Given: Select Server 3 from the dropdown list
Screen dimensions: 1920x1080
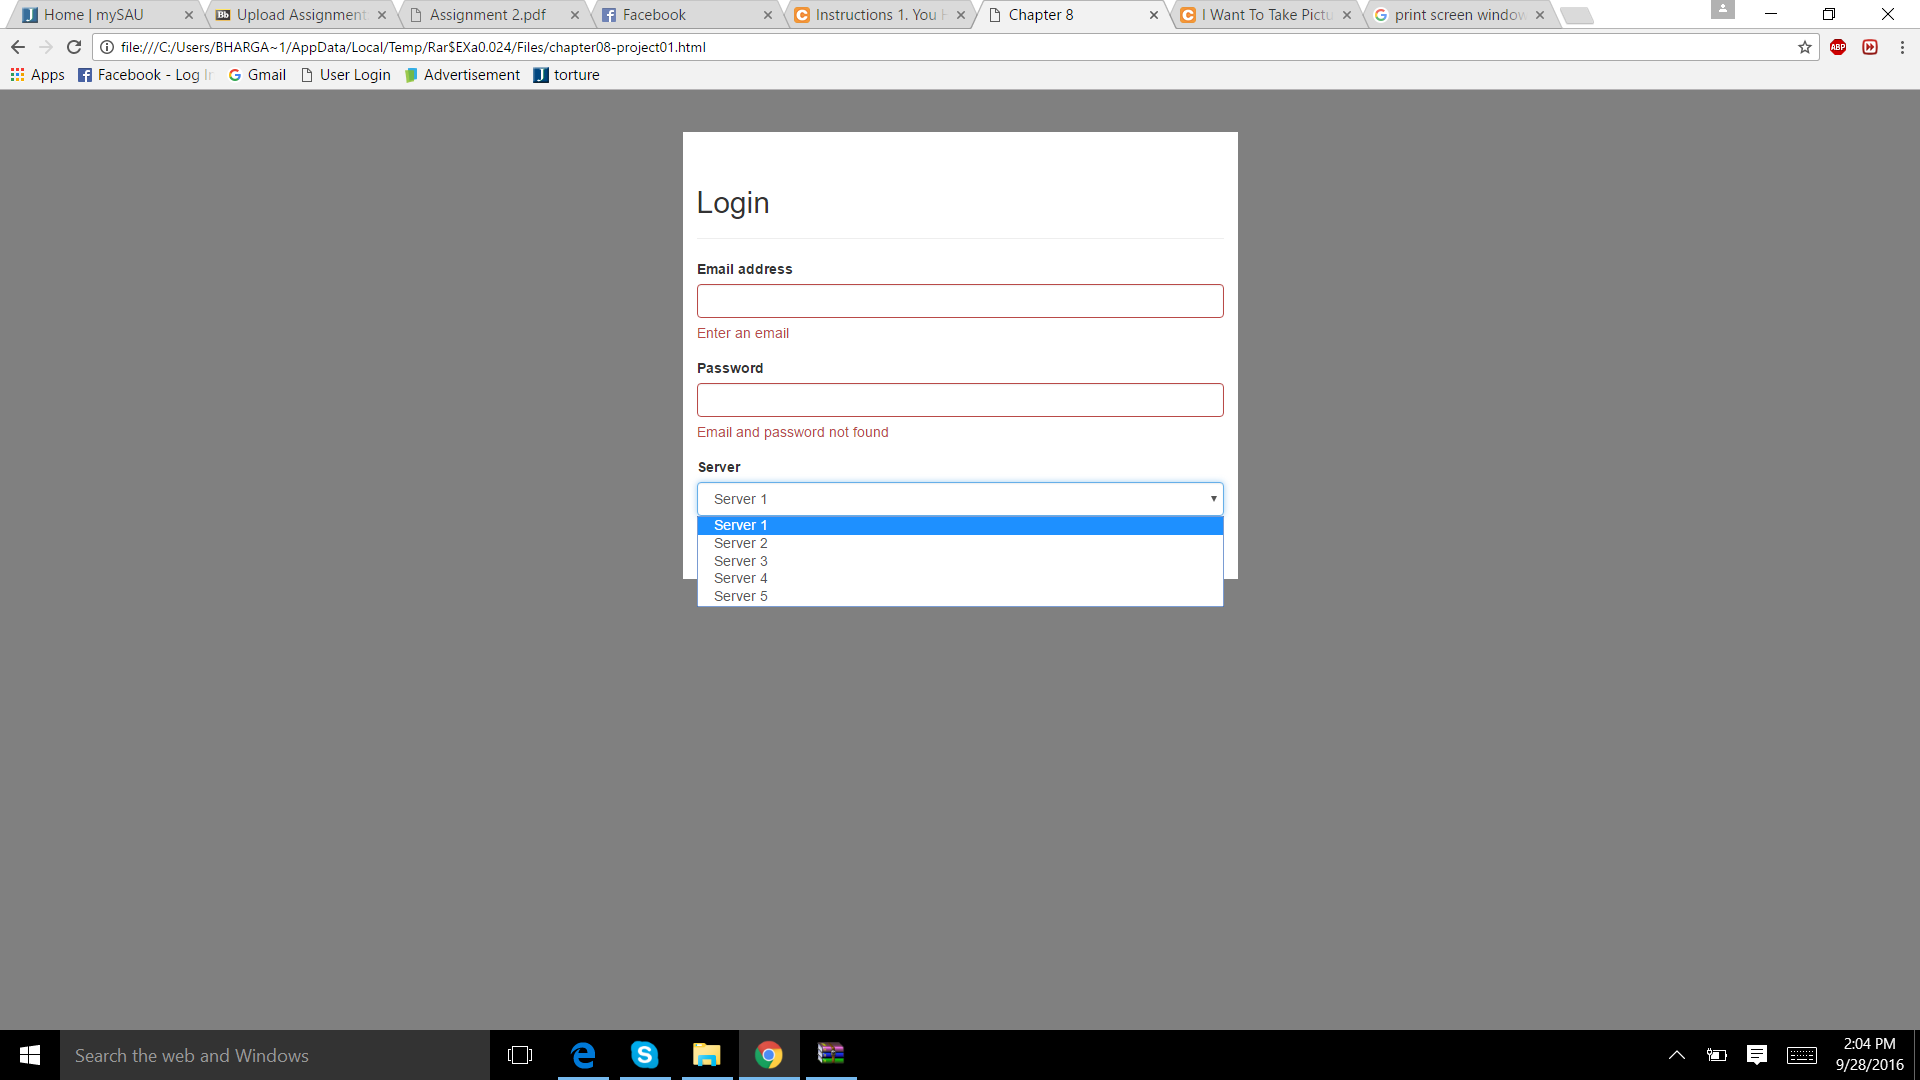Looking at the screenshot, I should click(740, 561).
